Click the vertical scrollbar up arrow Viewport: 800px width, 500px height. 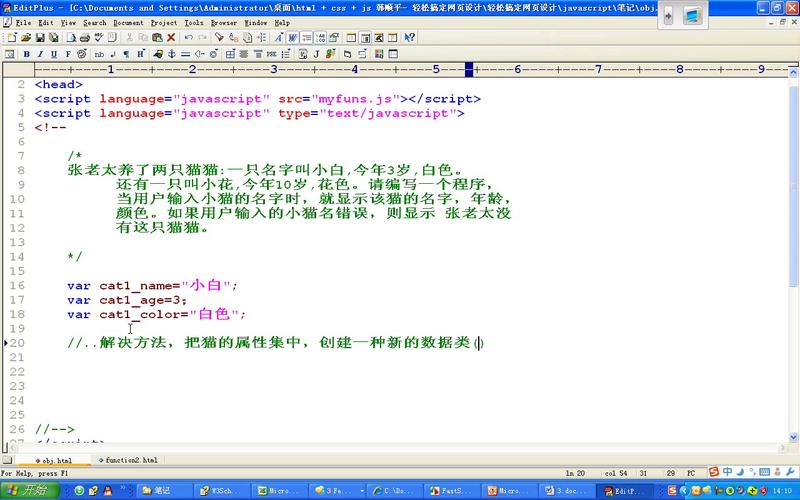[793, 73]
